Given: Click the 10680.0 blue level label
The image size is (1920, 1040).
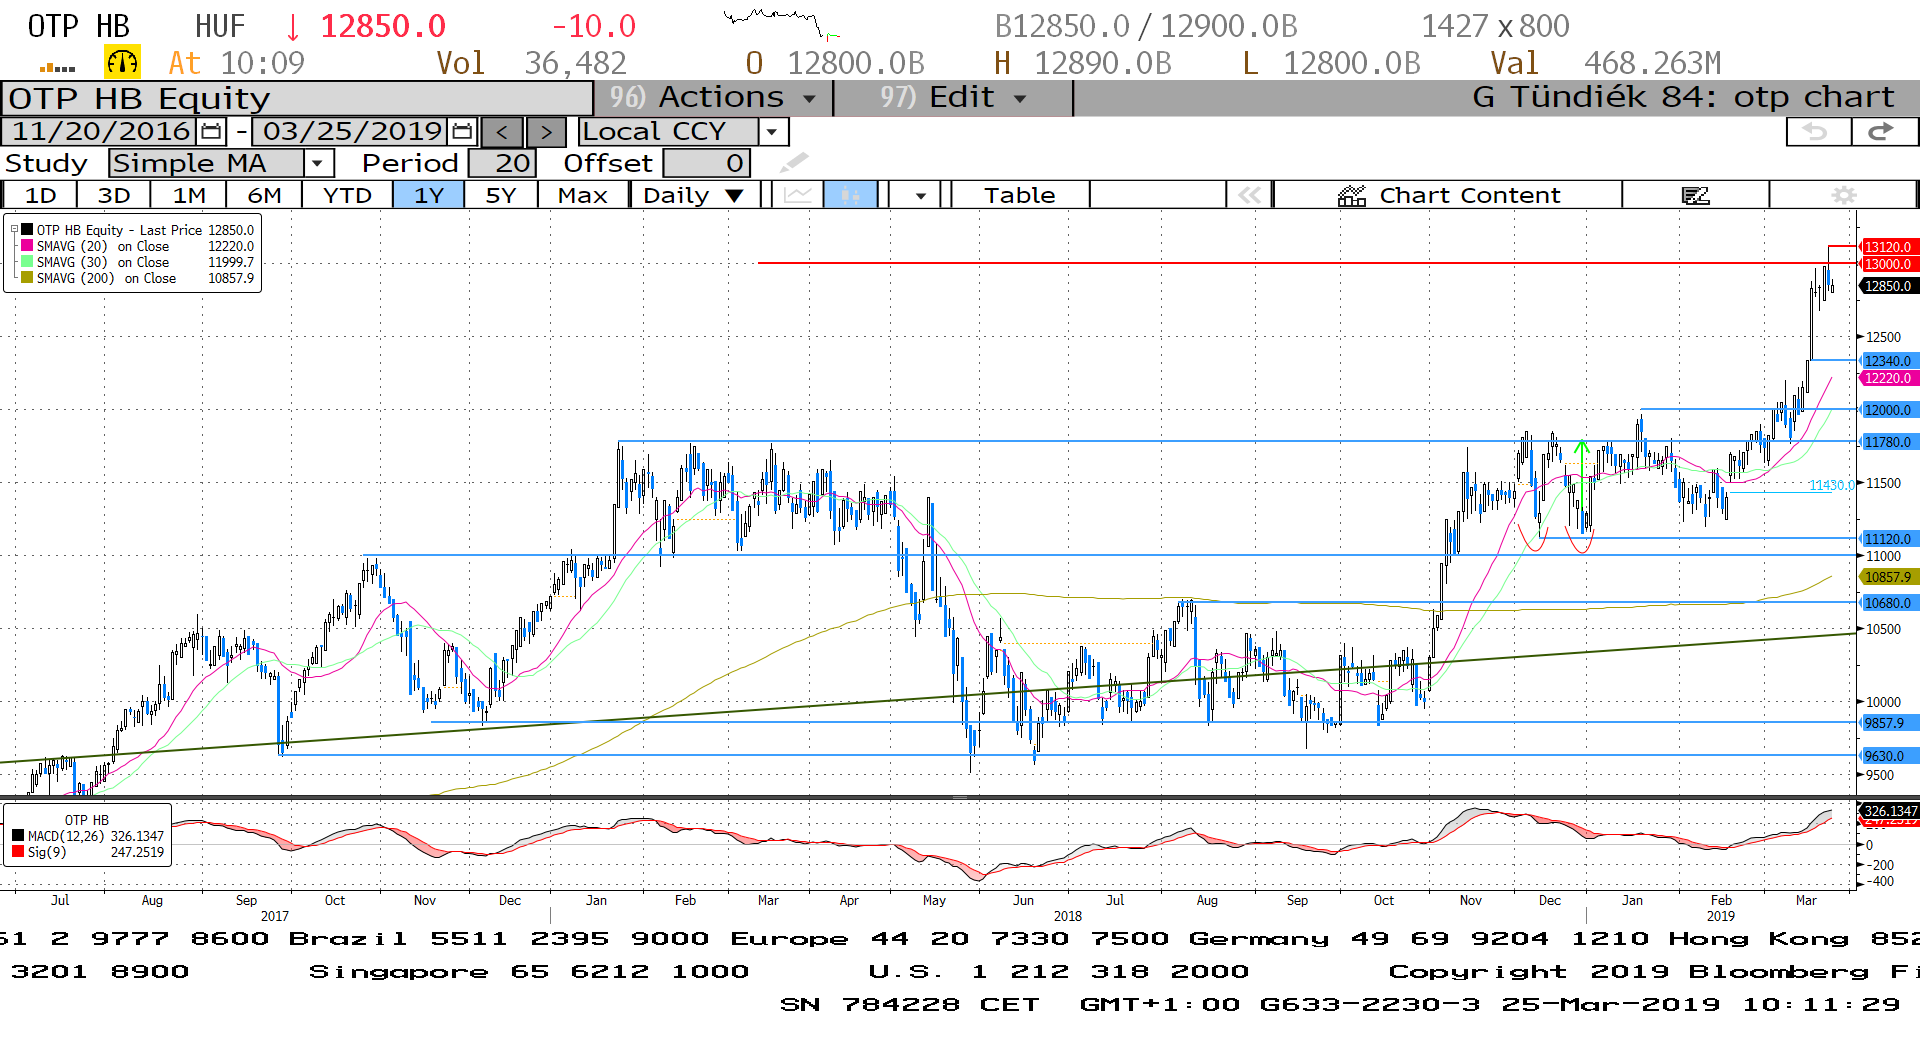Looking at the screenshot, I should point(1888,603).
